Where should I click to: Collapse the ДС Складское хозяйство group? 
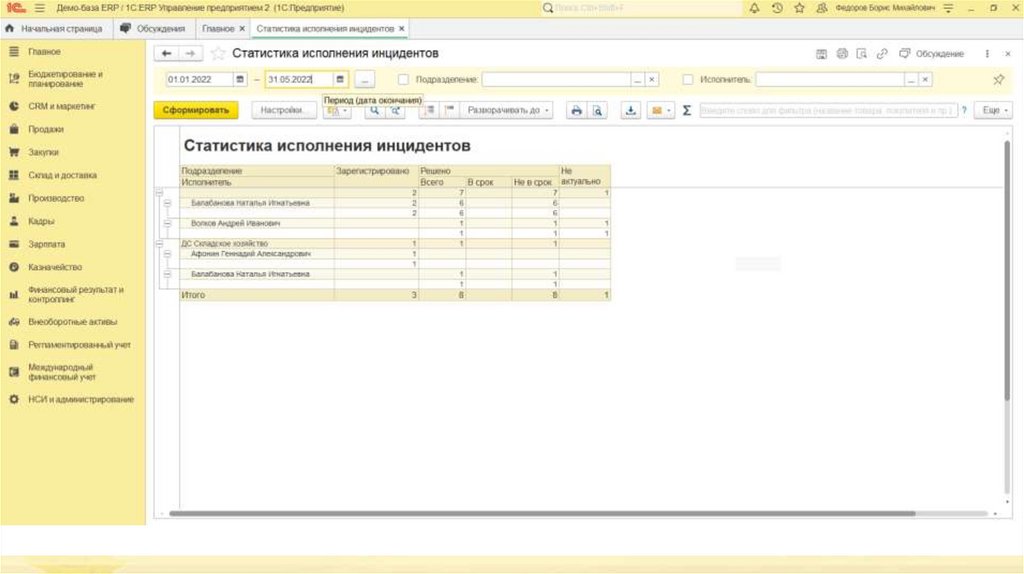pos(158,243)
